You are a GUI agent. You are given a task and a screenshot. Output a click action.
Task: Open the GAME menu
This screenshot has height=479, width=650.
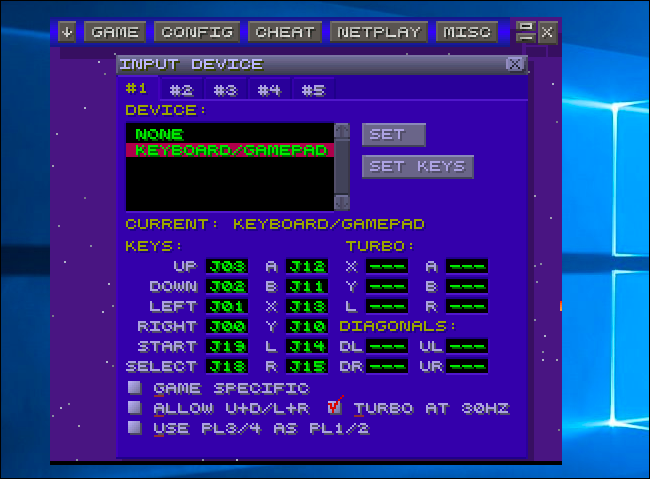click(x=115, y=32)
